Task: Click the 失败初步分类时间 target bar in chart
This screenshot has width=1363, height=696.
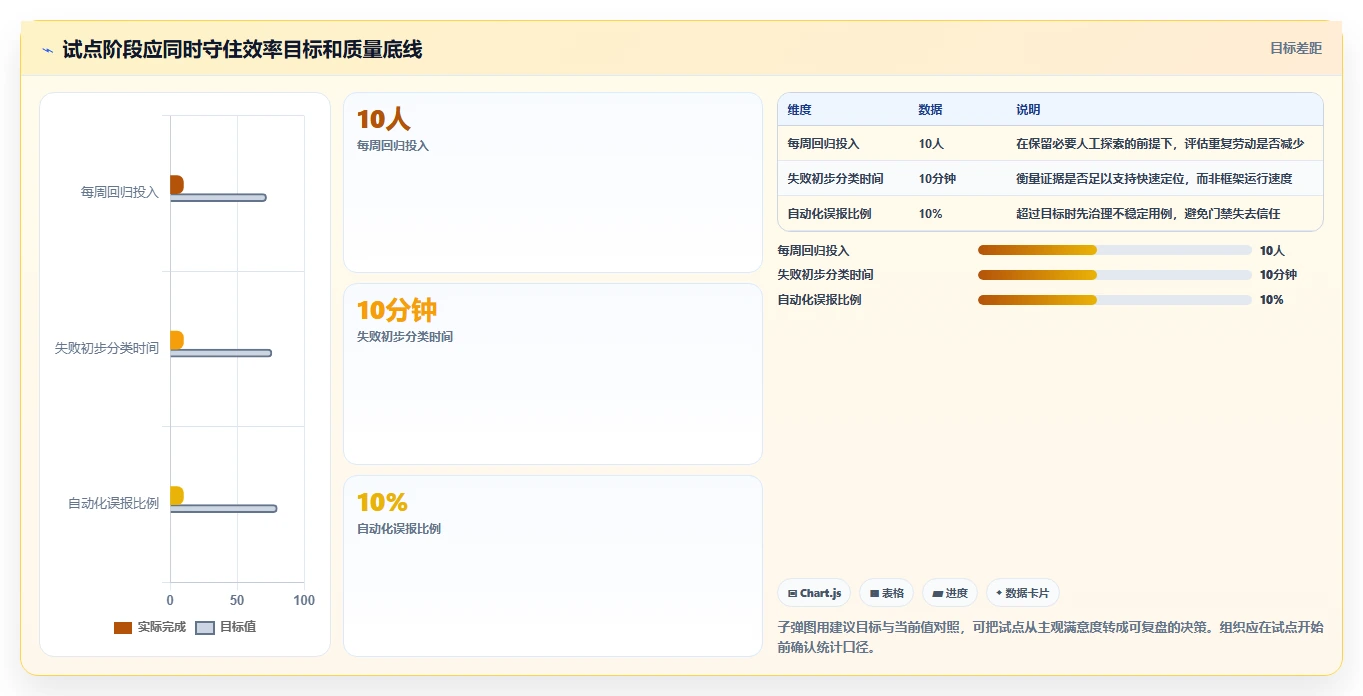Action: tap(221, 353)
